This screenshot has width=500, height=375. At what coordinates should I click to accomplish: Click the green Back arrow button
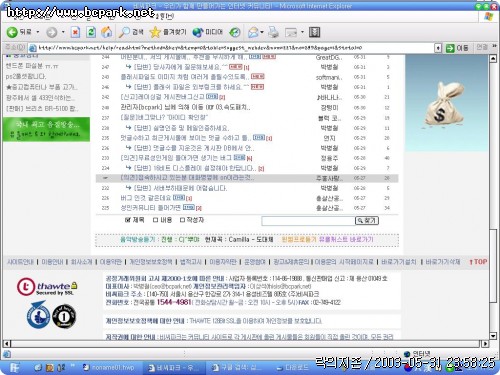coord(12,32)
